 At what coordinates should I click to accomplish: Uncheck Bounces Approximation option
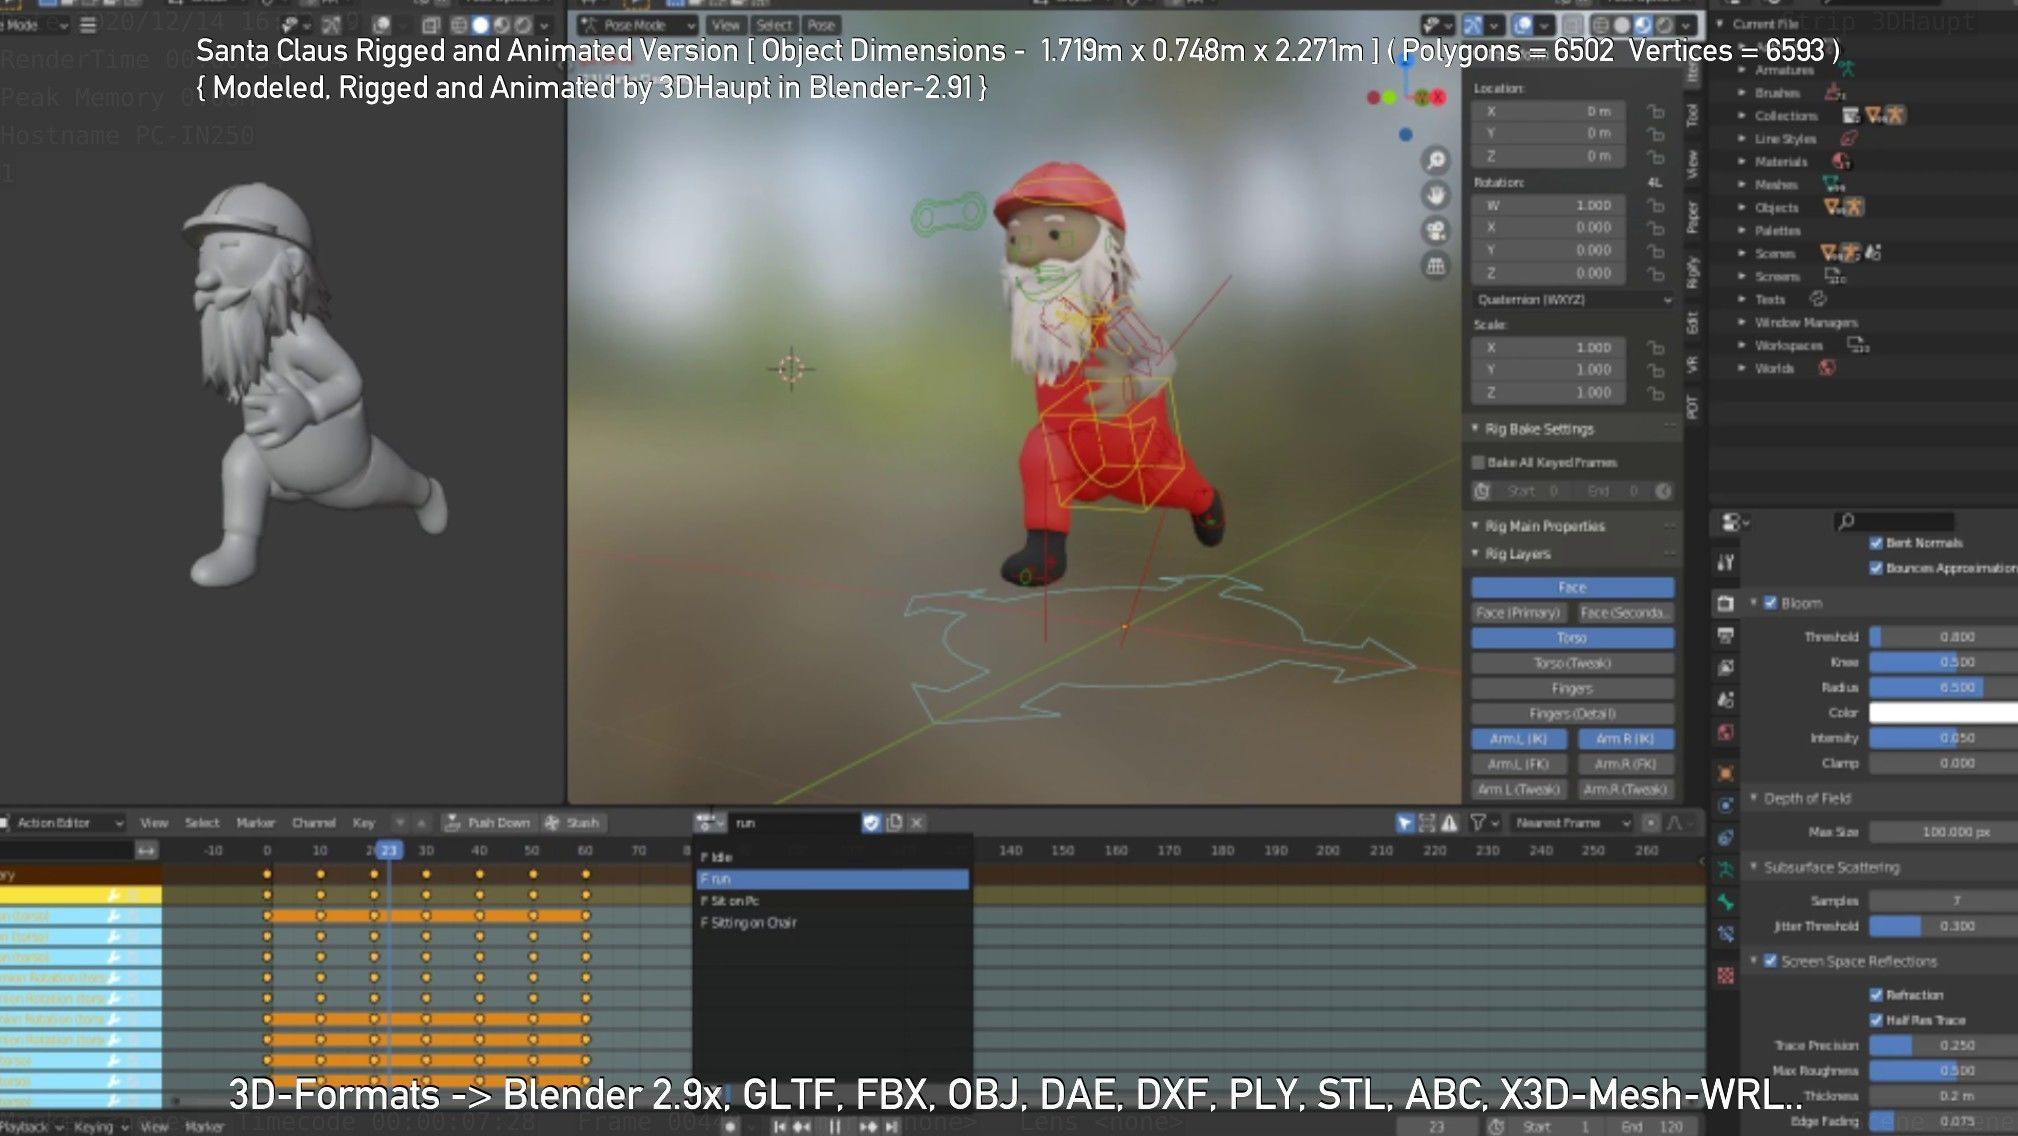tap(1876, 568)
